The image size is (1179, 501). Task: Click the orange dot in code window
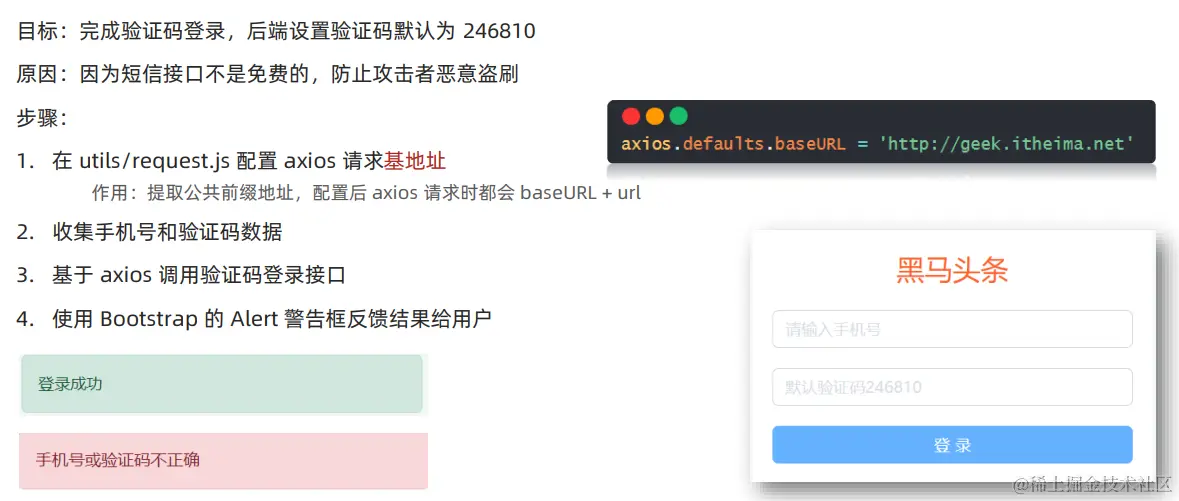655,117
